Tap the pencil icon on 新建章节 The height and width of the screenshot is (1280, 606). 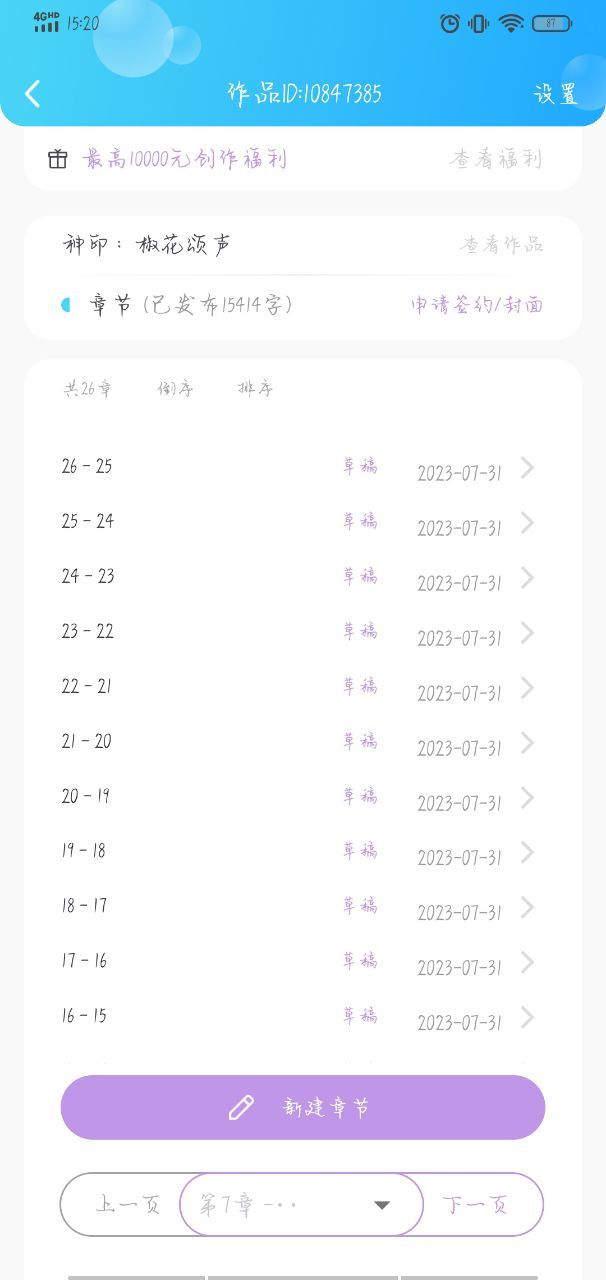241,1107
